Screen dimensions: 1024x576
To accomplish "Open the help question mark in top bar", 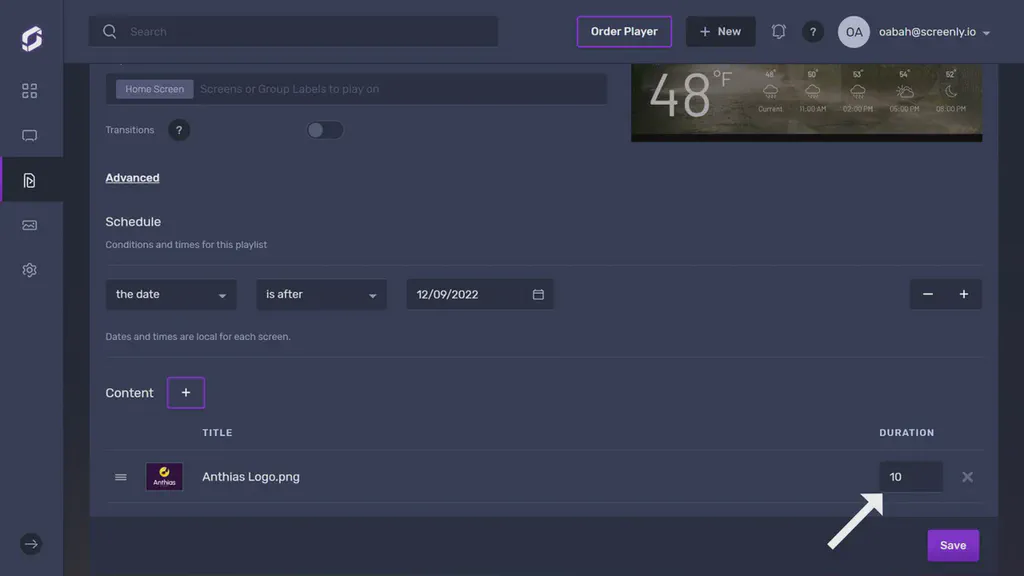I will pyautogui.click(x=813, y=32).
